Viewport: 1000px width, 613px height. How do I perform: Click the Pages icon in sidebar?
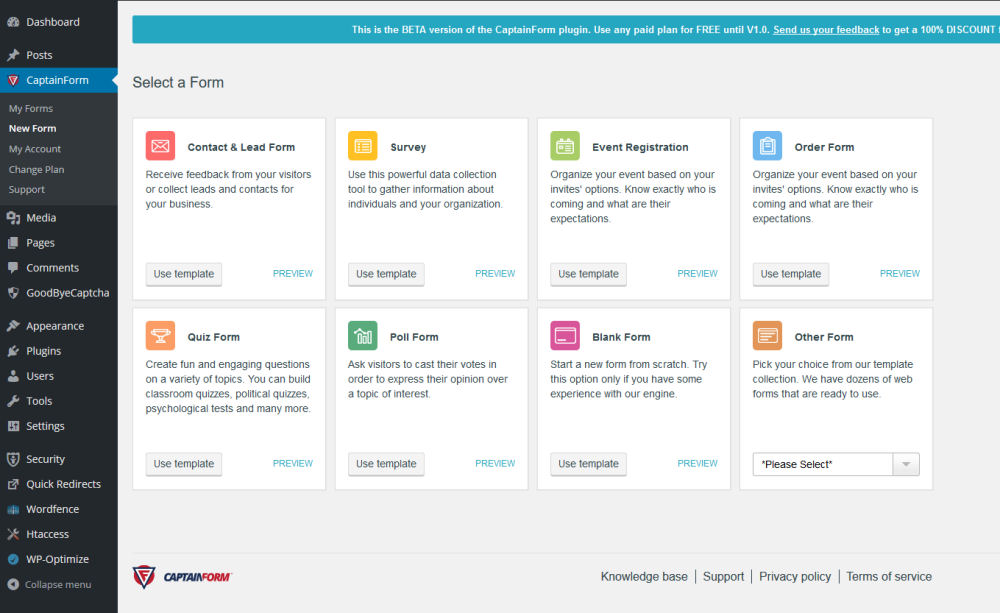tap(13, 242)
